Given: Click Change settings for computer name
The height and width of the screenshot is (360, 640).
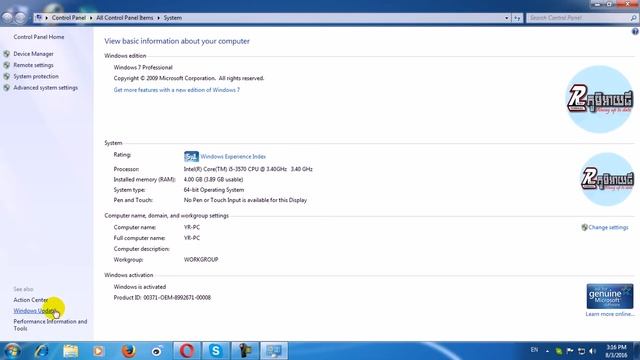Looking at the screenshot, I should [x=608, y=227].
